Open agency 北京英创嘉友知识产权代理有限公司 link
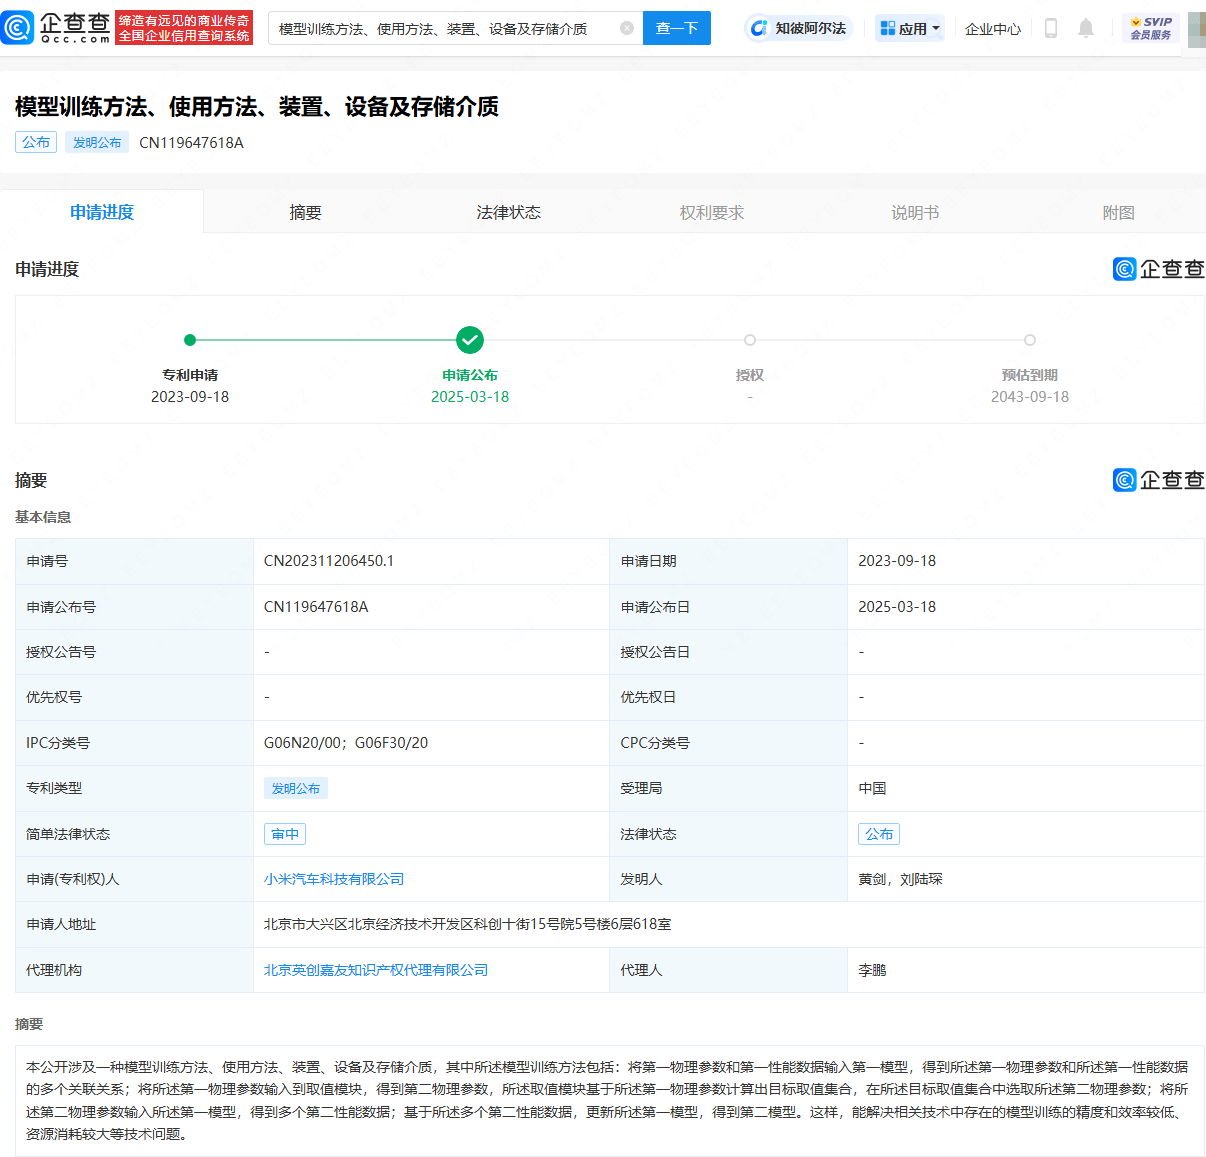1206x1157 pixels. 376,970
